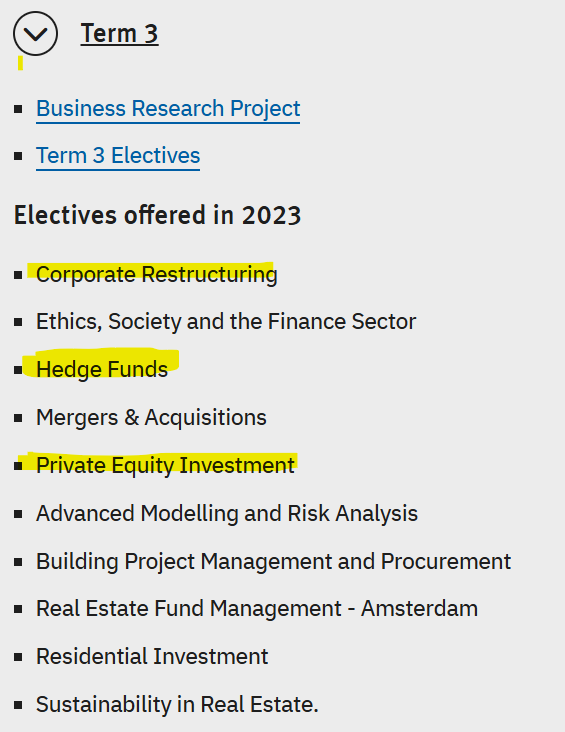565x732 pixels.
Task: Select the Corporate Restructuring elective text
Action: coord(157,274)
